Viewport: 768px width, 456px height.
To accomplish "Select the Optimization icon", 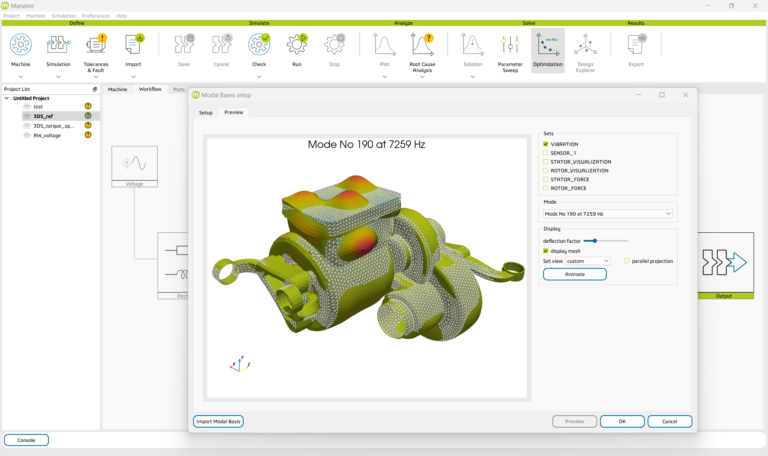I will coord(548,45).
